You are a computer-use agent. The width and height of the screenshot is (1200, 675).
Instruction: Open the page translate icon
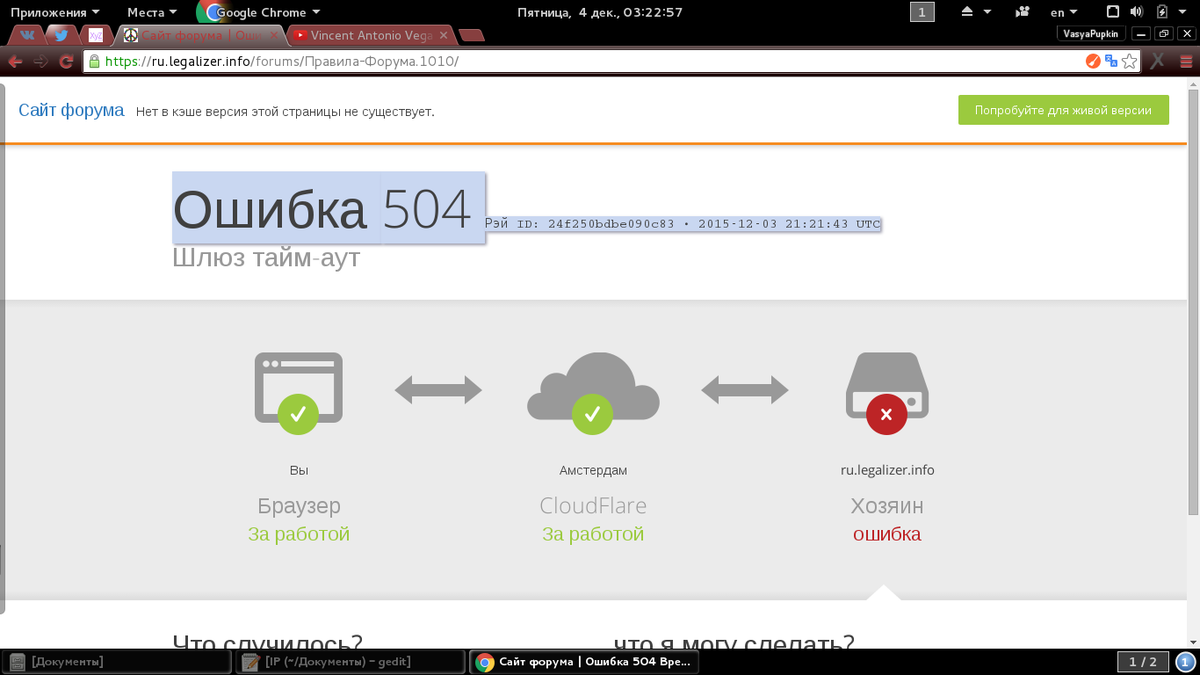pyautogui.click(x=1110, y=61)
